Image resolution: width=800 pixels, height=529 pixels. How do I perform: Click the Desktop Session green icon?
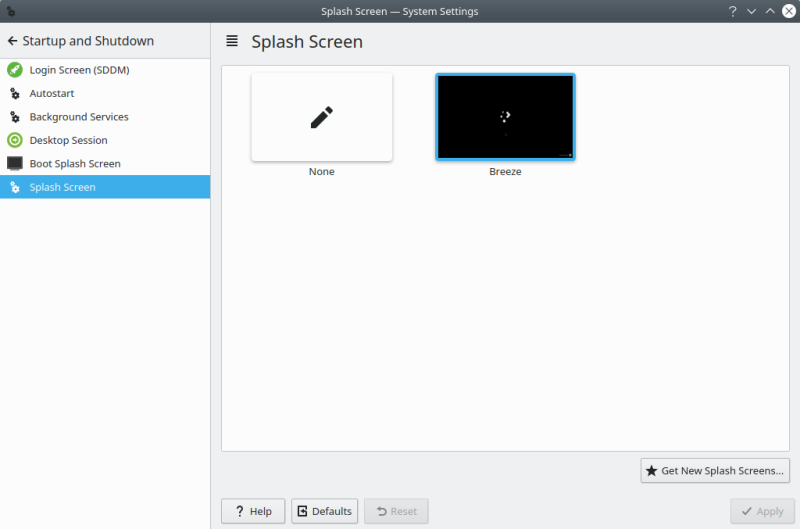(x=14, y=140)
